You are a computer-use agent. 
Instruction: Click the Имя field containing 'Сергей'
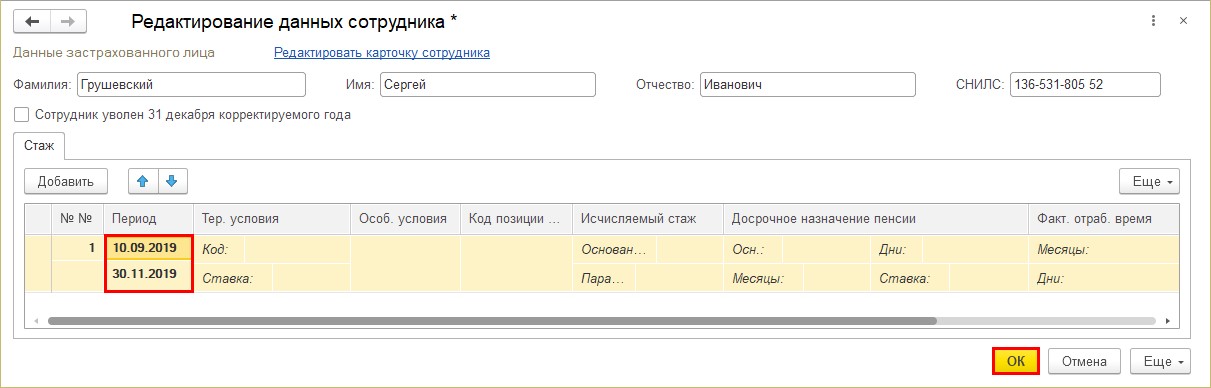tap(487, 85)
